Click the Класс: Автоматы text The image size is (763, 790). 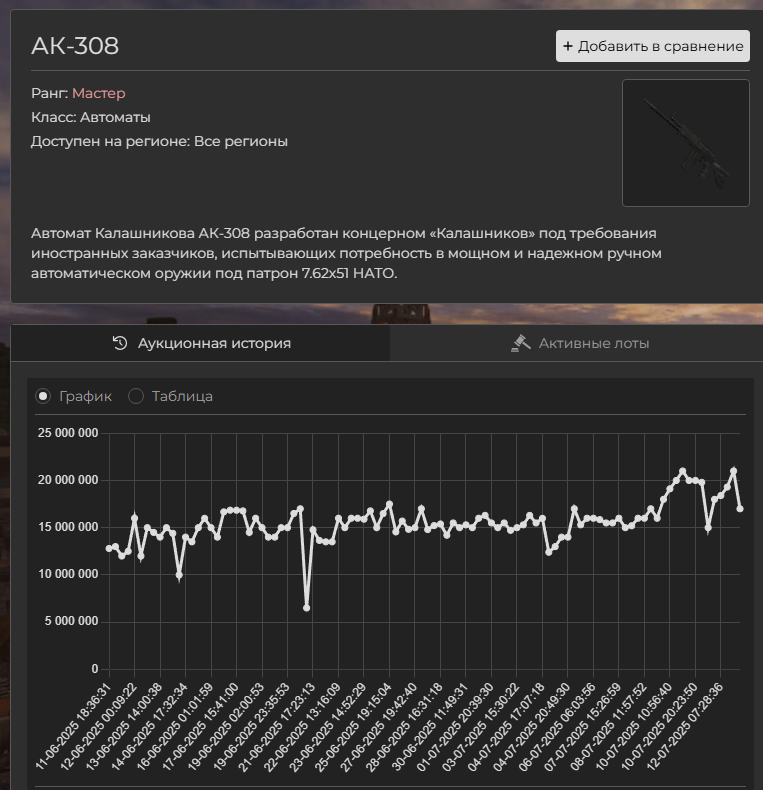click(91, 117)
